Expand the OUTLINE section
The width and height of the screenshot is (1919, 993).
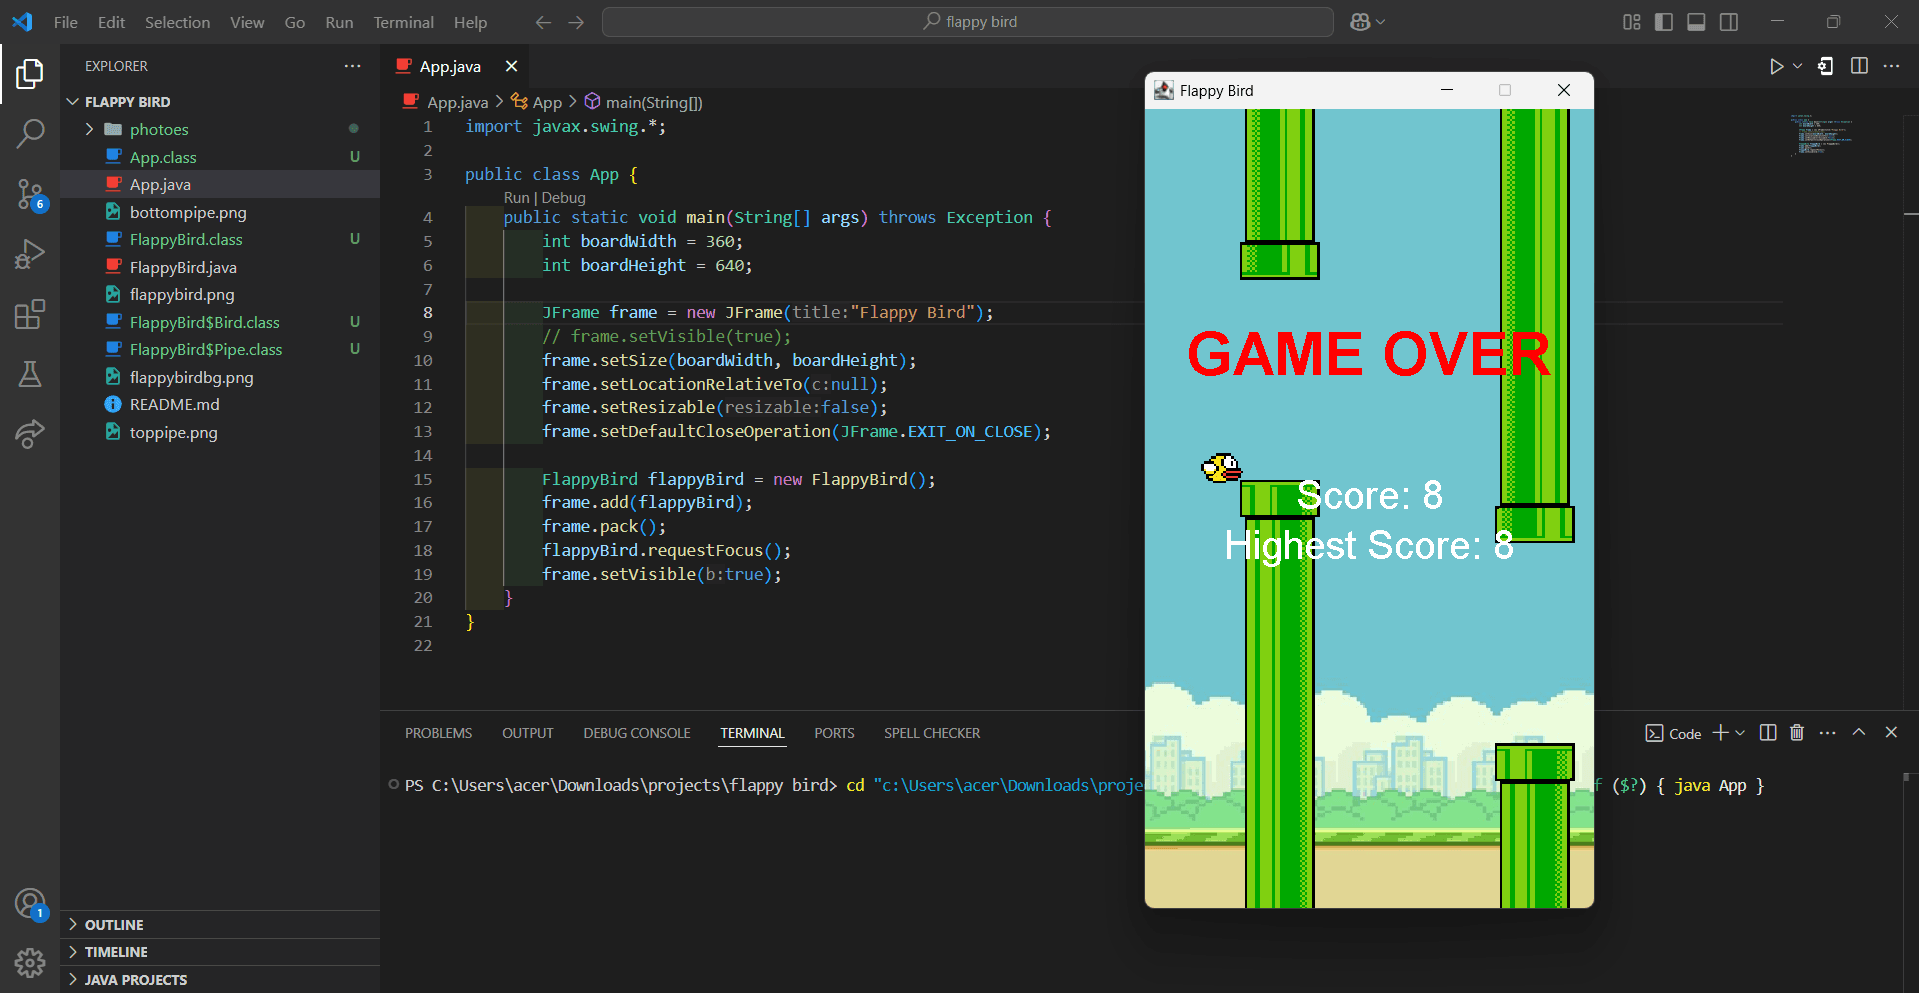click(220, 925)
